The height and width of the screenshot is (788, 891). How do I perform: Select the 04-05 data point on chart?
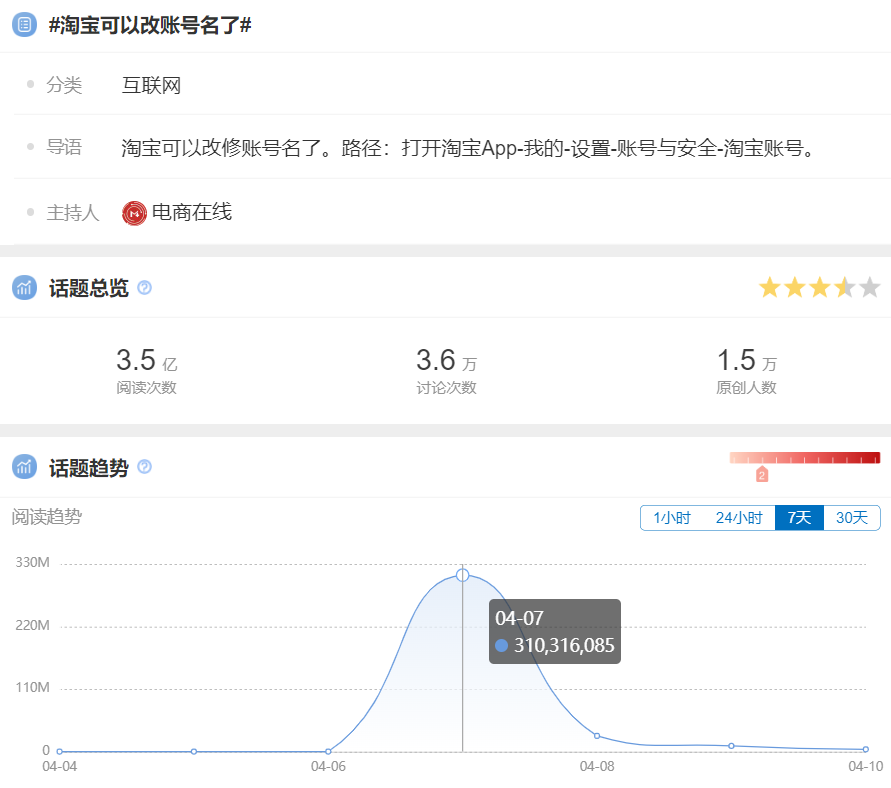(194, 751)
